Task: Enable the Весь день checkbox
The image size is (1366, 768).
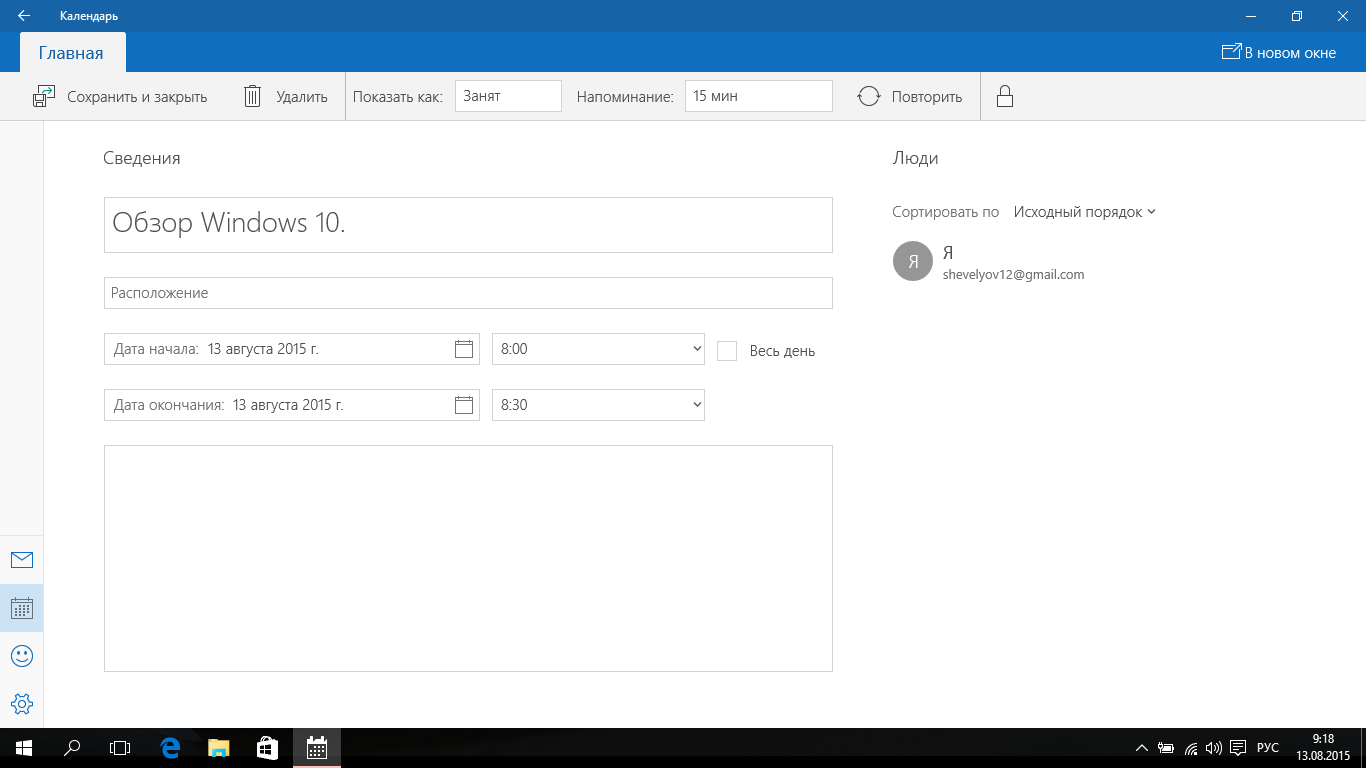Action: 727,351
